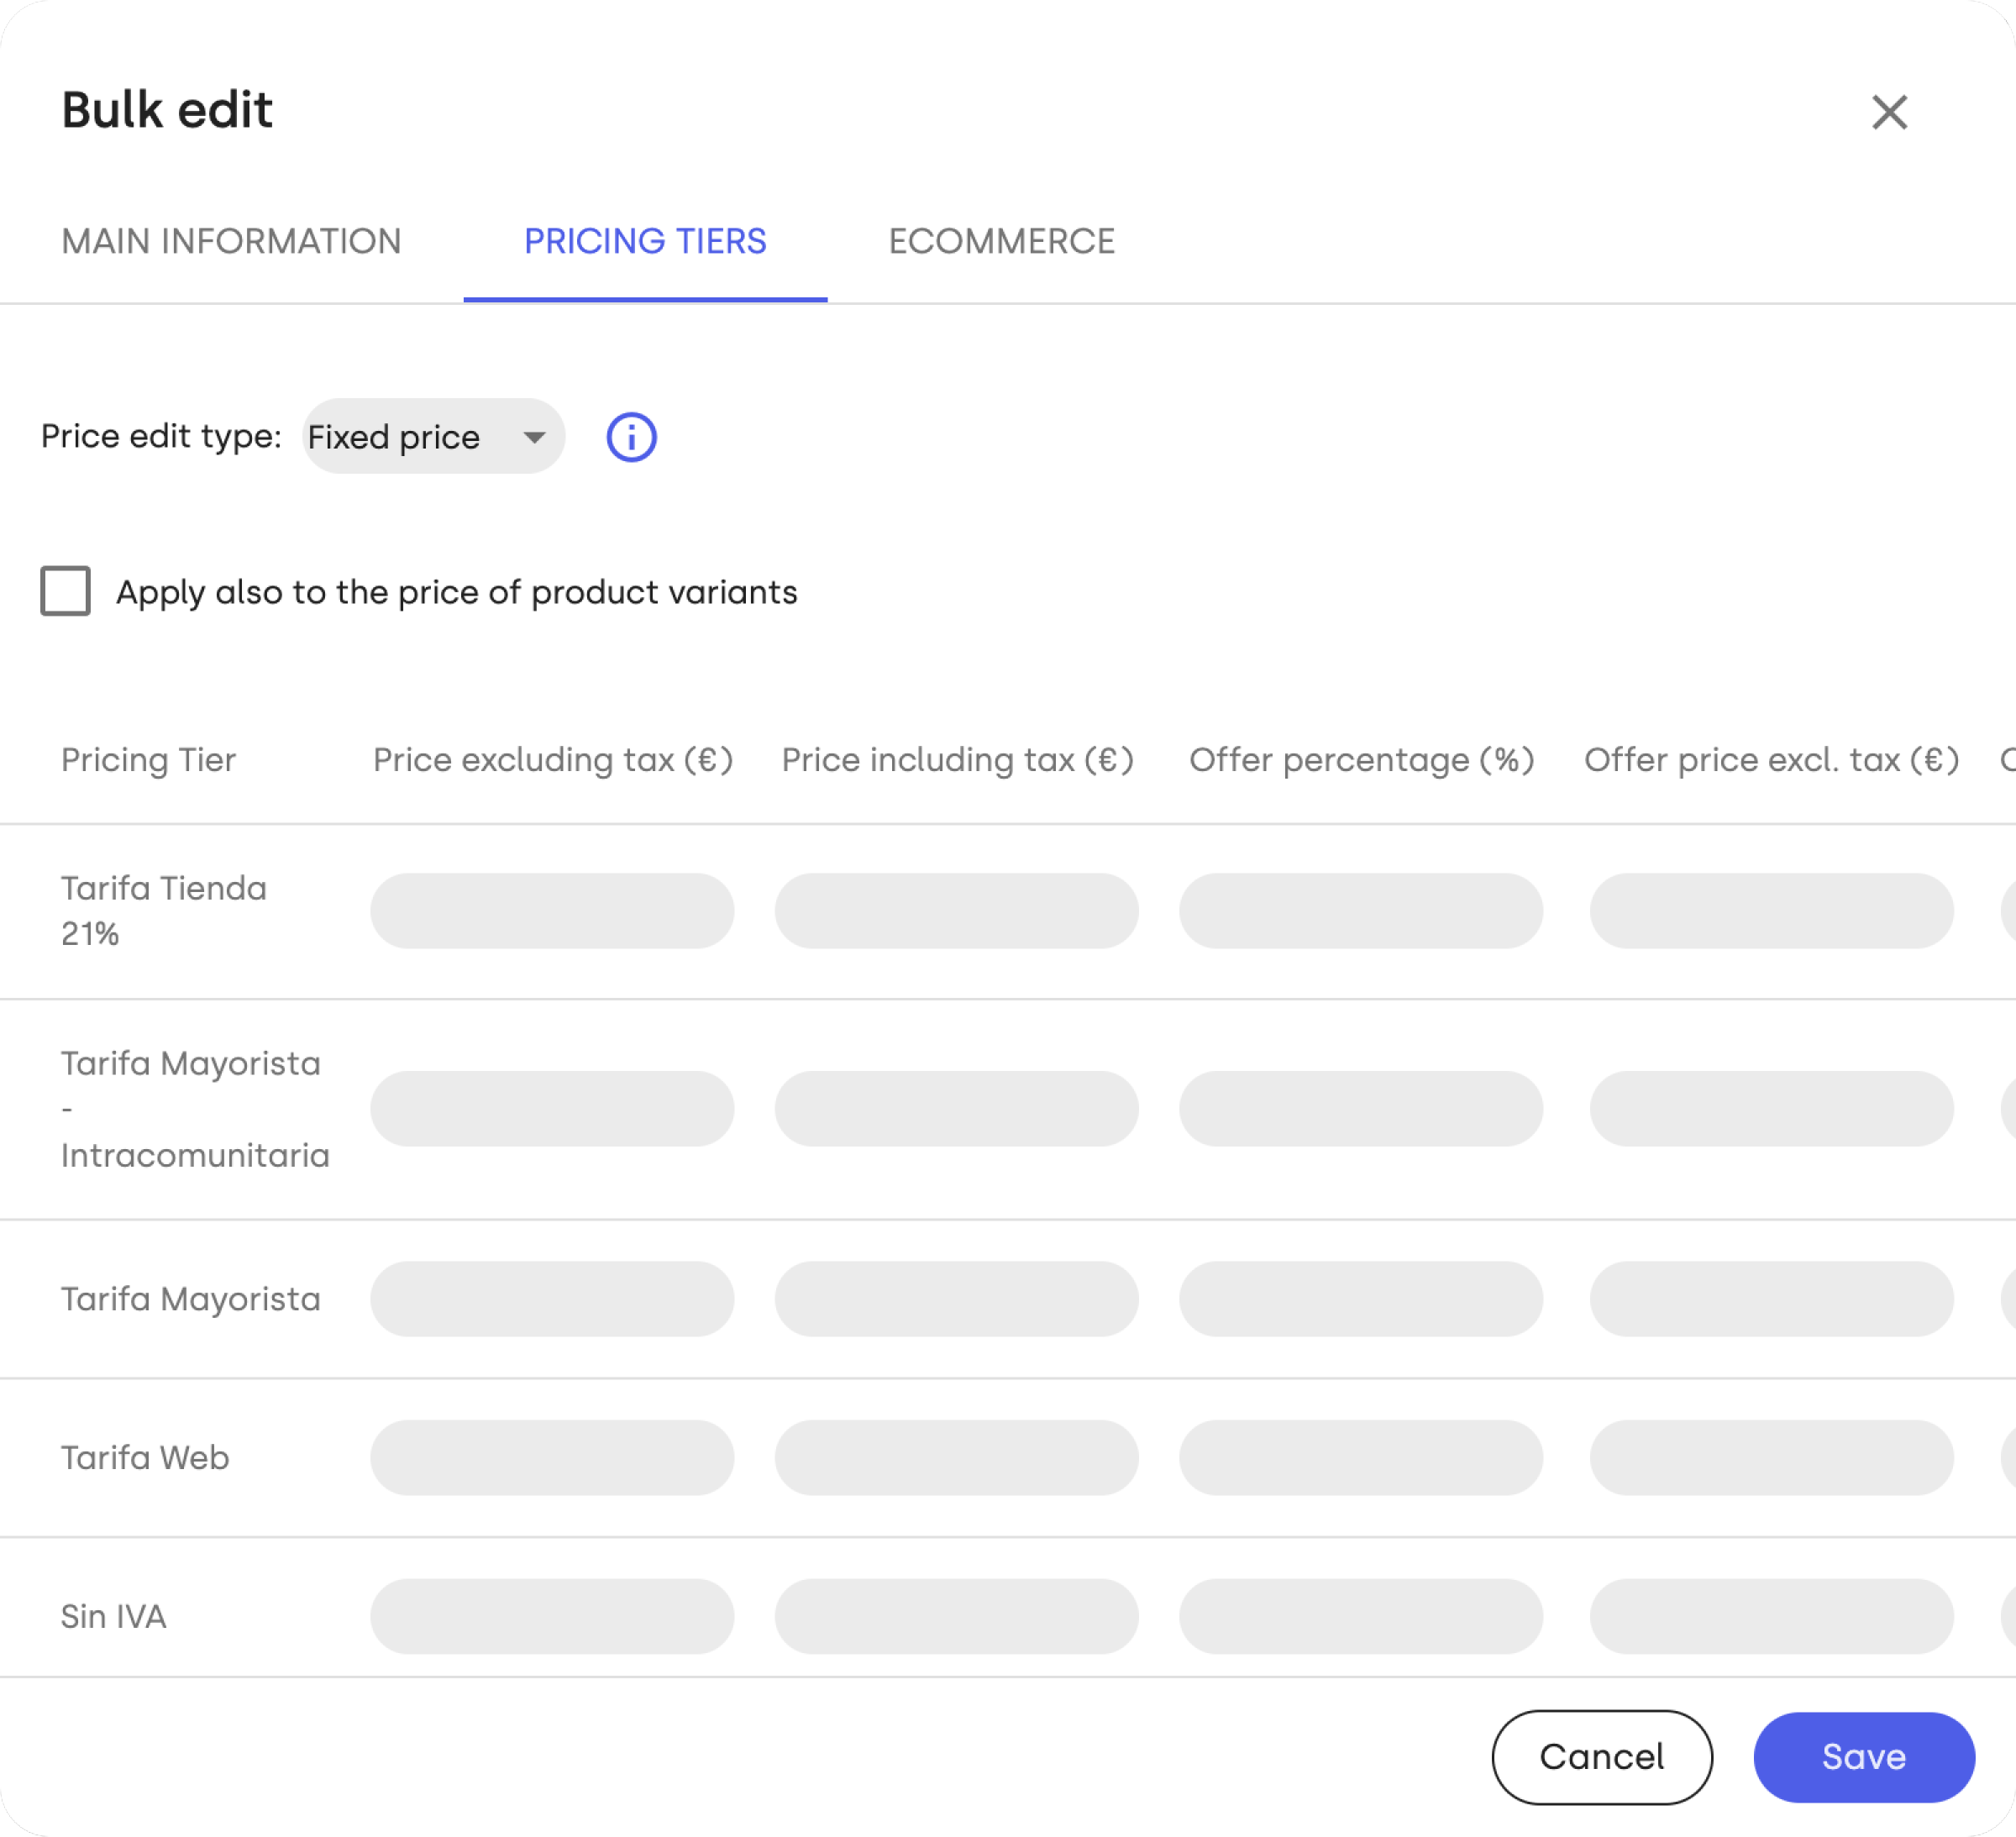The image size is (2016, 1837).
Task: Switch to the Ecommerce tab
Action: pos(1001,241)
